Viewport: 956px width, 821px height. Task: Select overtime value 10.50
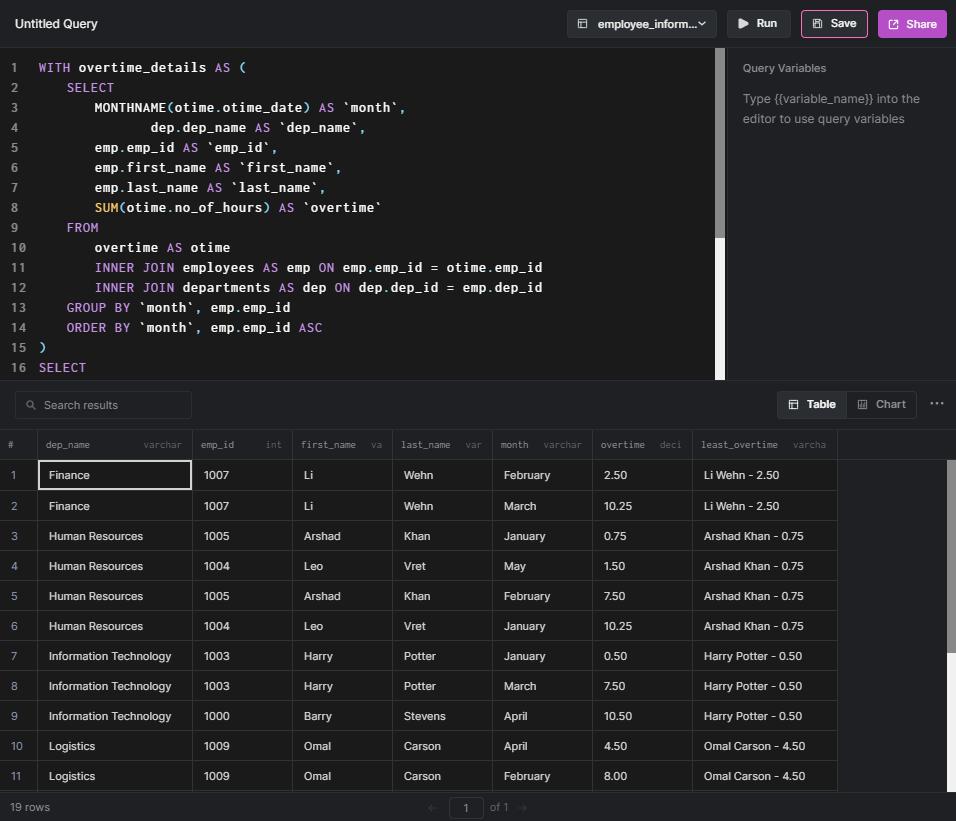(x=642, y=716)
